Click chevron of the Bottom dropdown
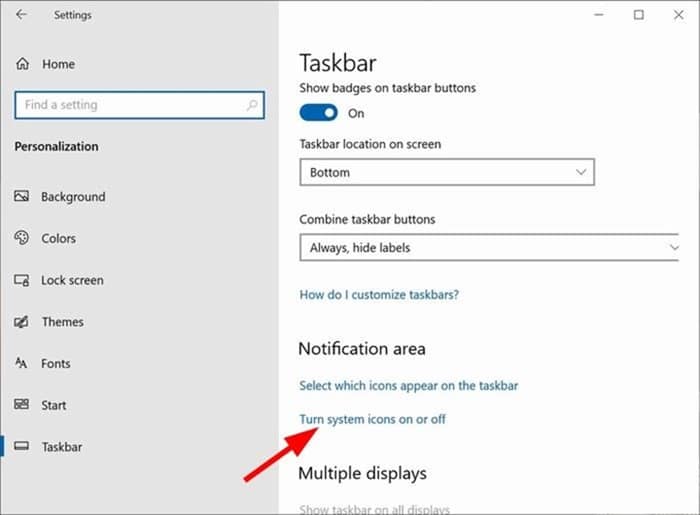Viewport: 700px width, 515px height. coord(580,172)
